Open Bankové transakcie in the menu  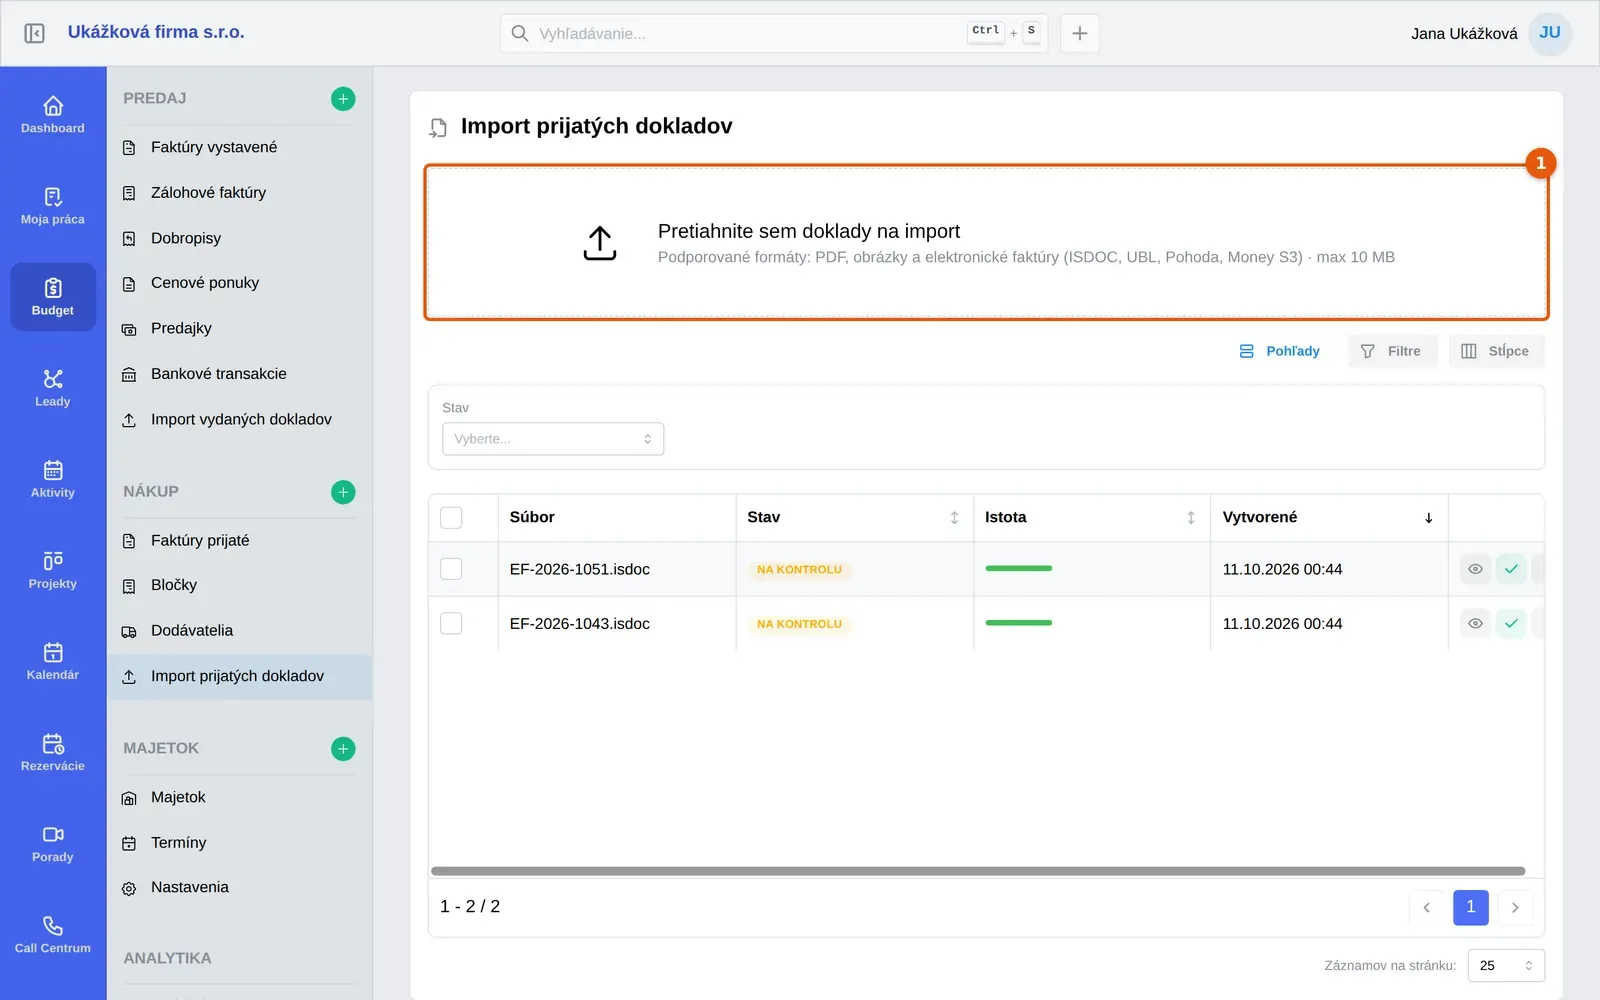pyautogui.click(x=239, y=374)
